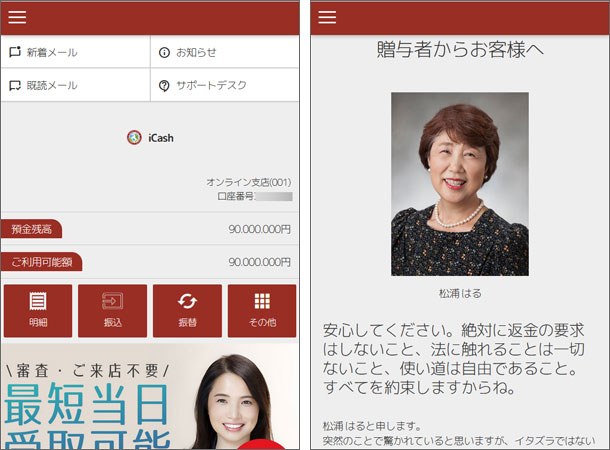Open the hamburger menu on the iCash screen
610x450 pixels.
[17, 17]
